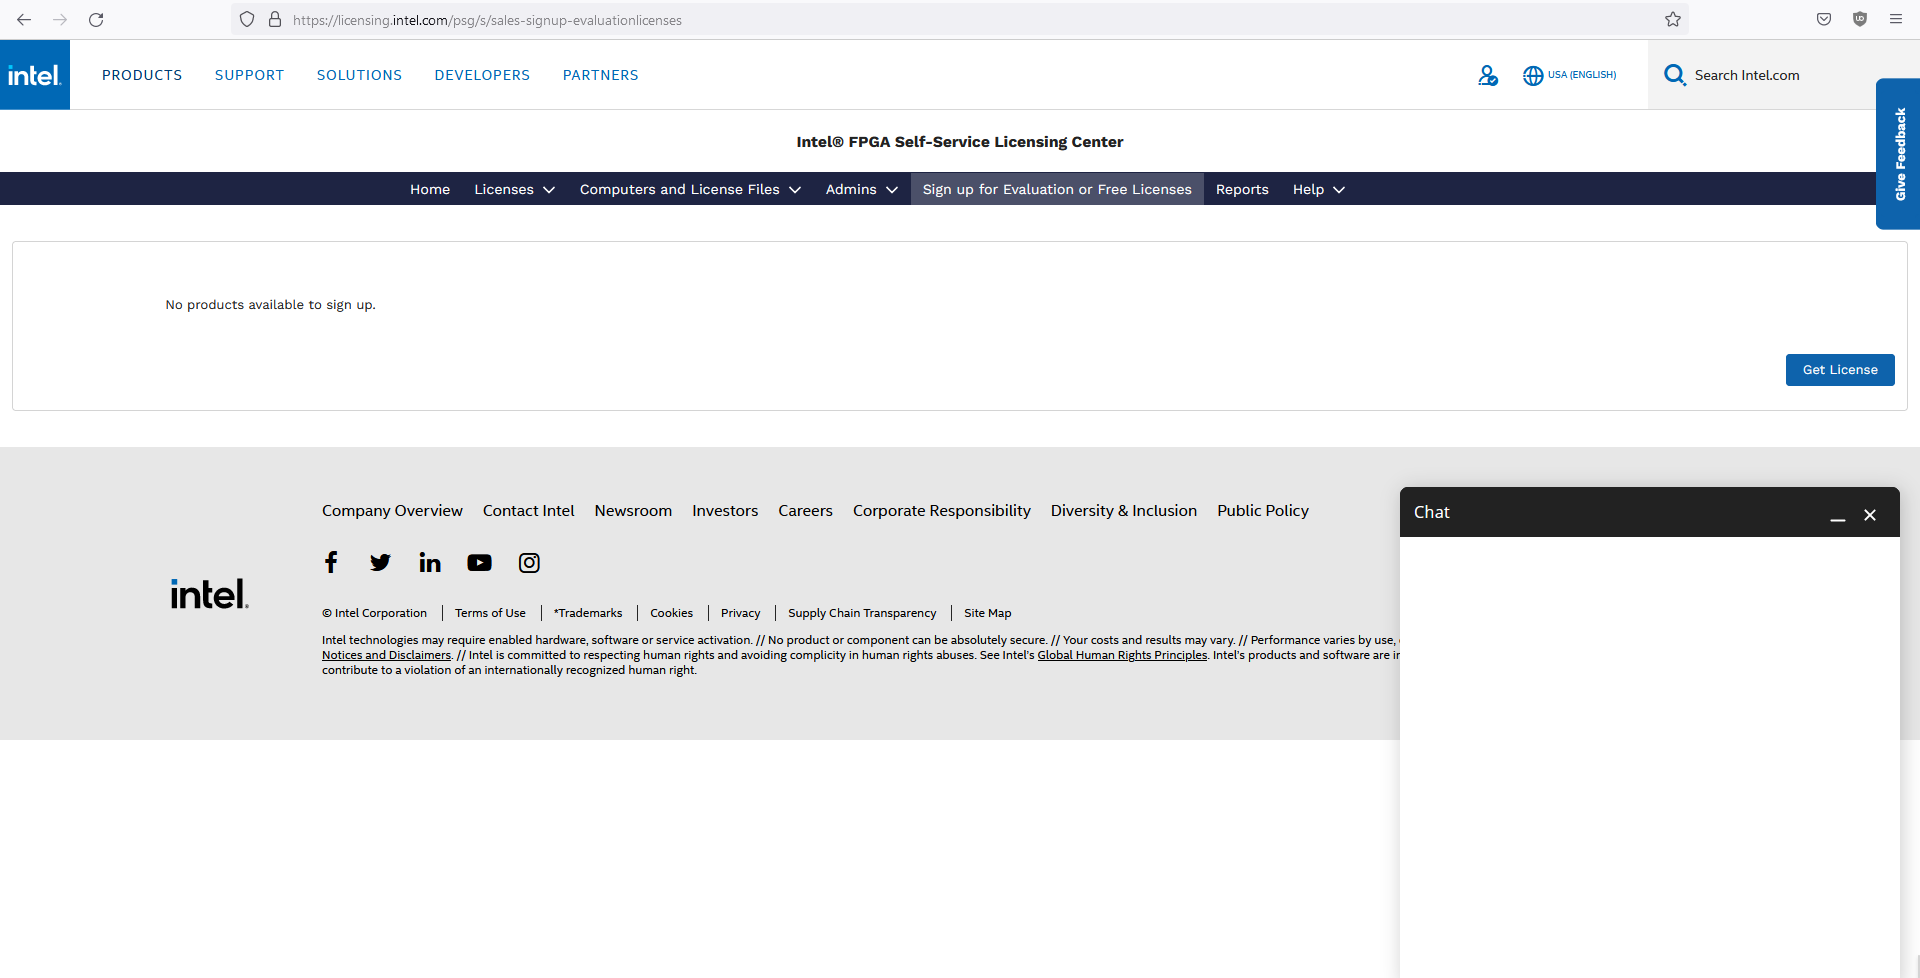Expand the Licenses dropdown menu

click(x=514, y=189)
